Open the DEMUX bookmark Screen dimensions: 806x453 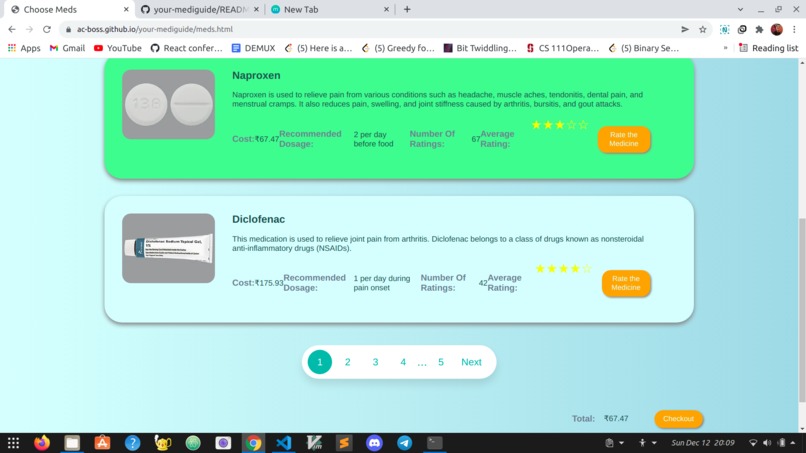coord(253,48)
